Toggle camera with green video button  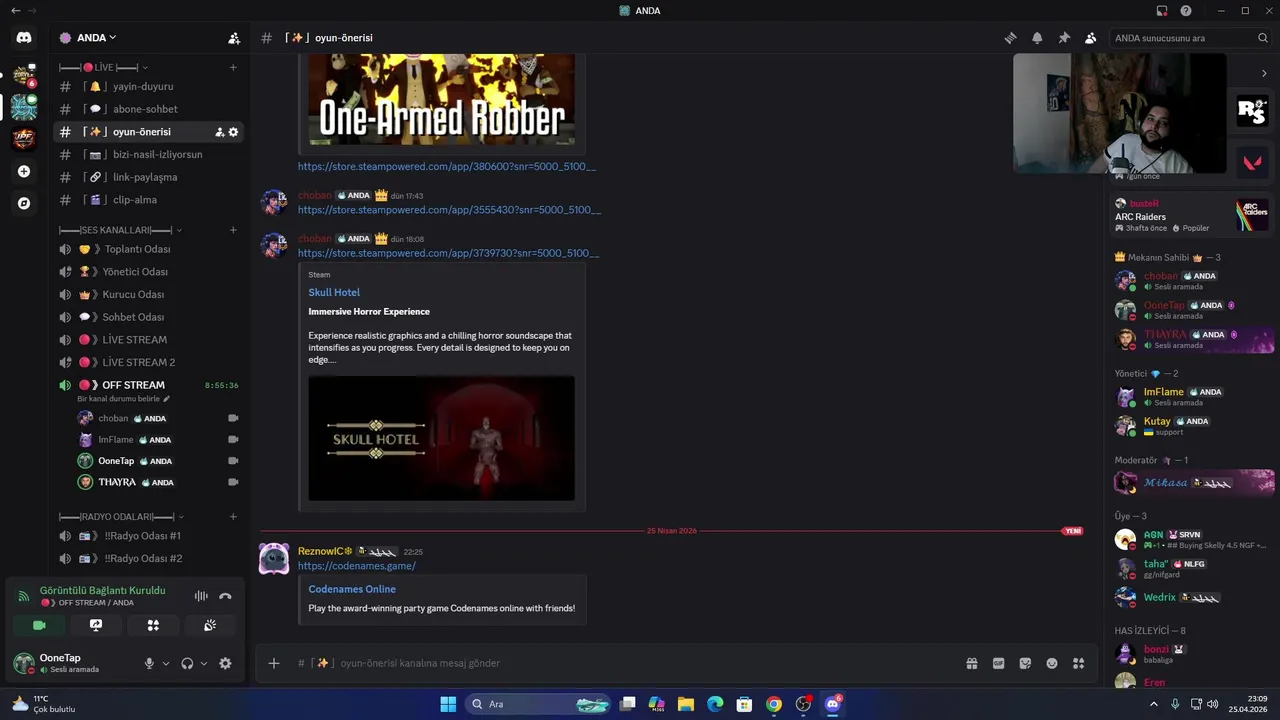[39, 625]
